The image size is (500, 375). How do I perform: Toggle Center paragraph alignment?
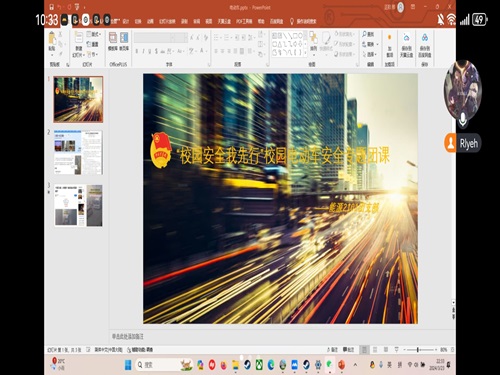223,51
